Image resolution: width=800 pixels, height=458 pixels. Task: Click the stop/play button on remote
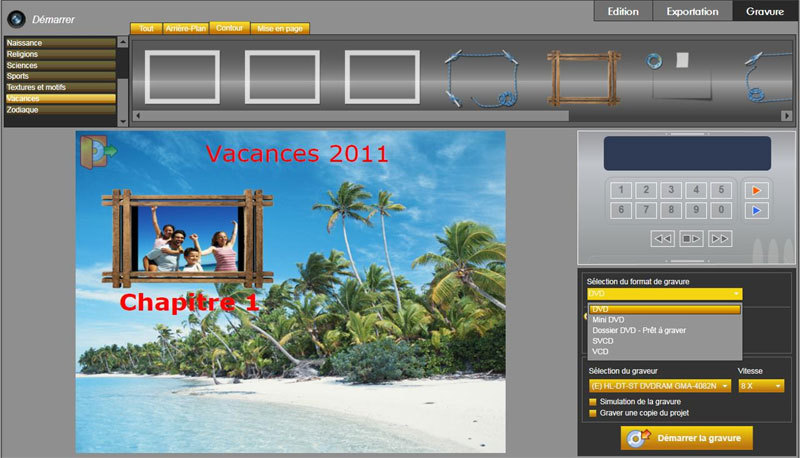(x=691, y=238)
